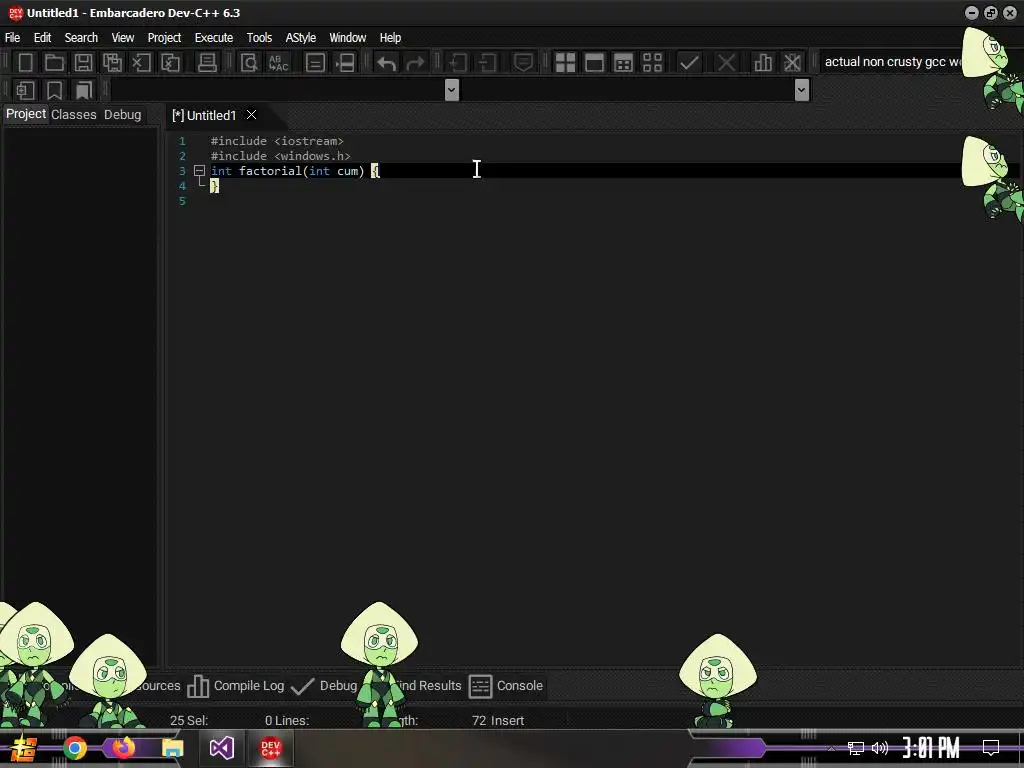The height and width of the screenshot is (768, 1024).
Task: Print the file using the printer icon
Action: pos(207,63)
